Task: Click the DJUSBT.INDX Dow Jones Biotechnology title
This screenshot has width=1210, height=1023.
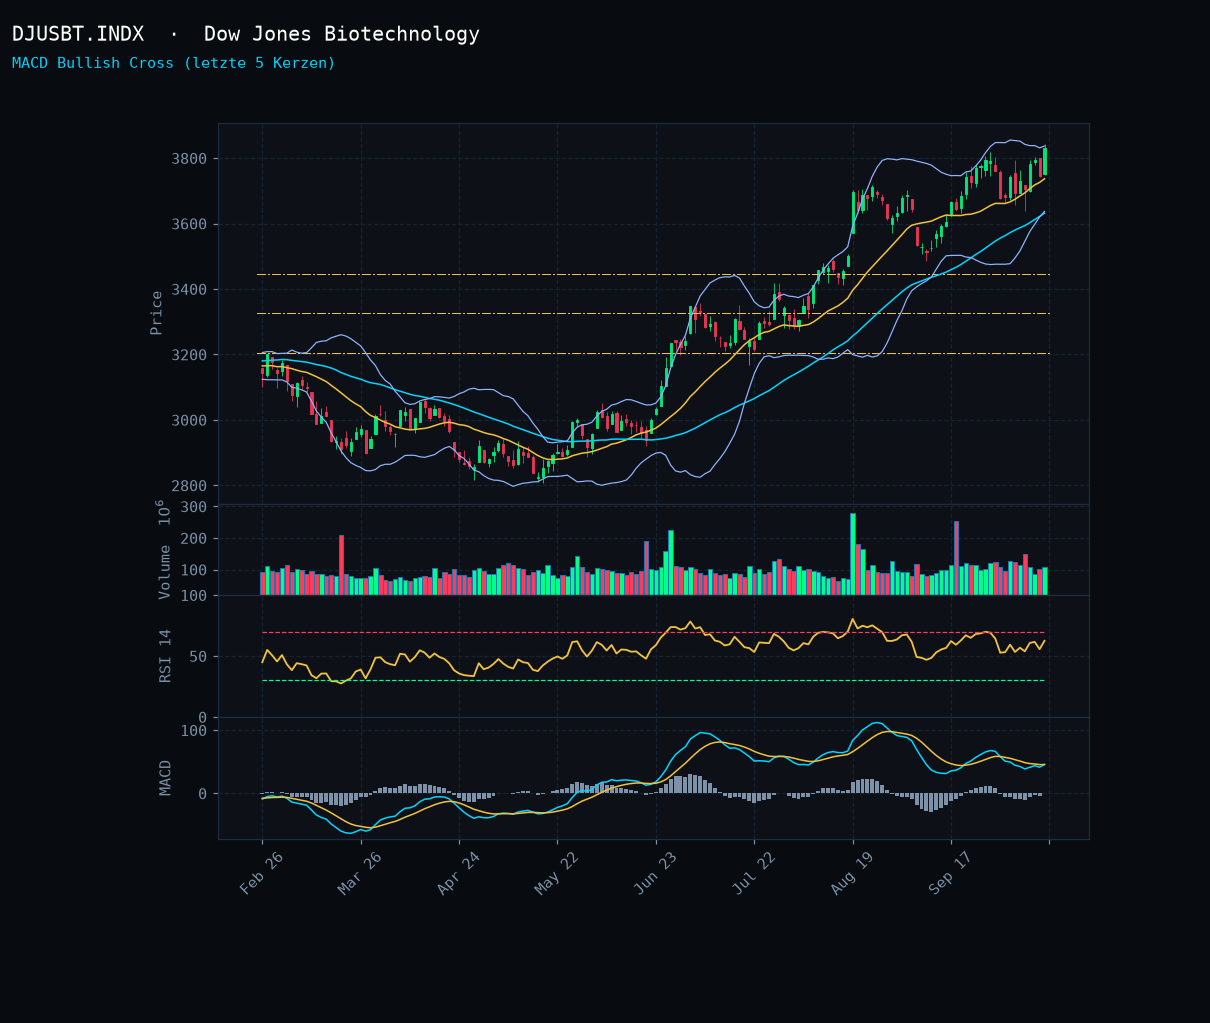Action: coord(246,34)
